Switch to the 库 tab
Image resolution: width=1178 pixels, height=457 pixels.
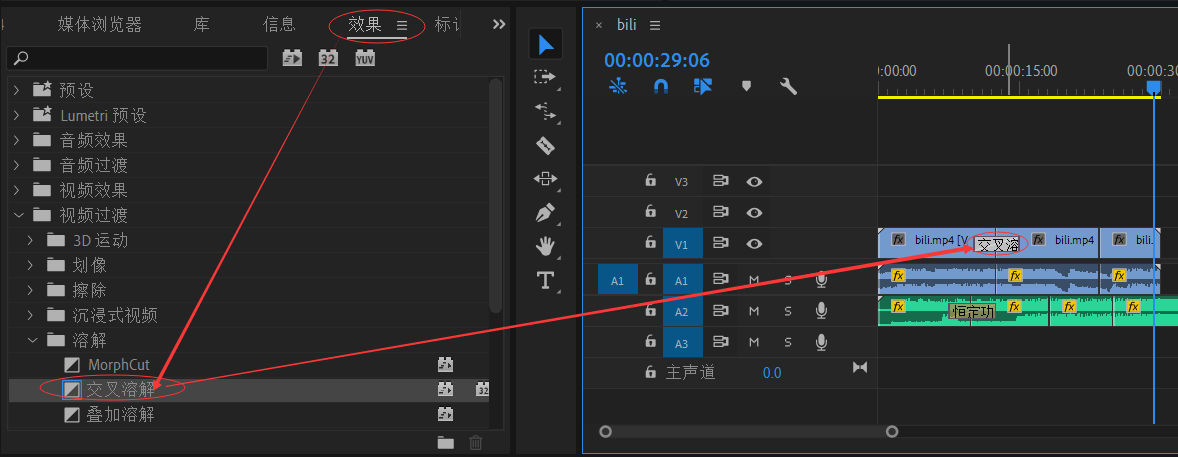pyautogui.click(x=202, y=25)
